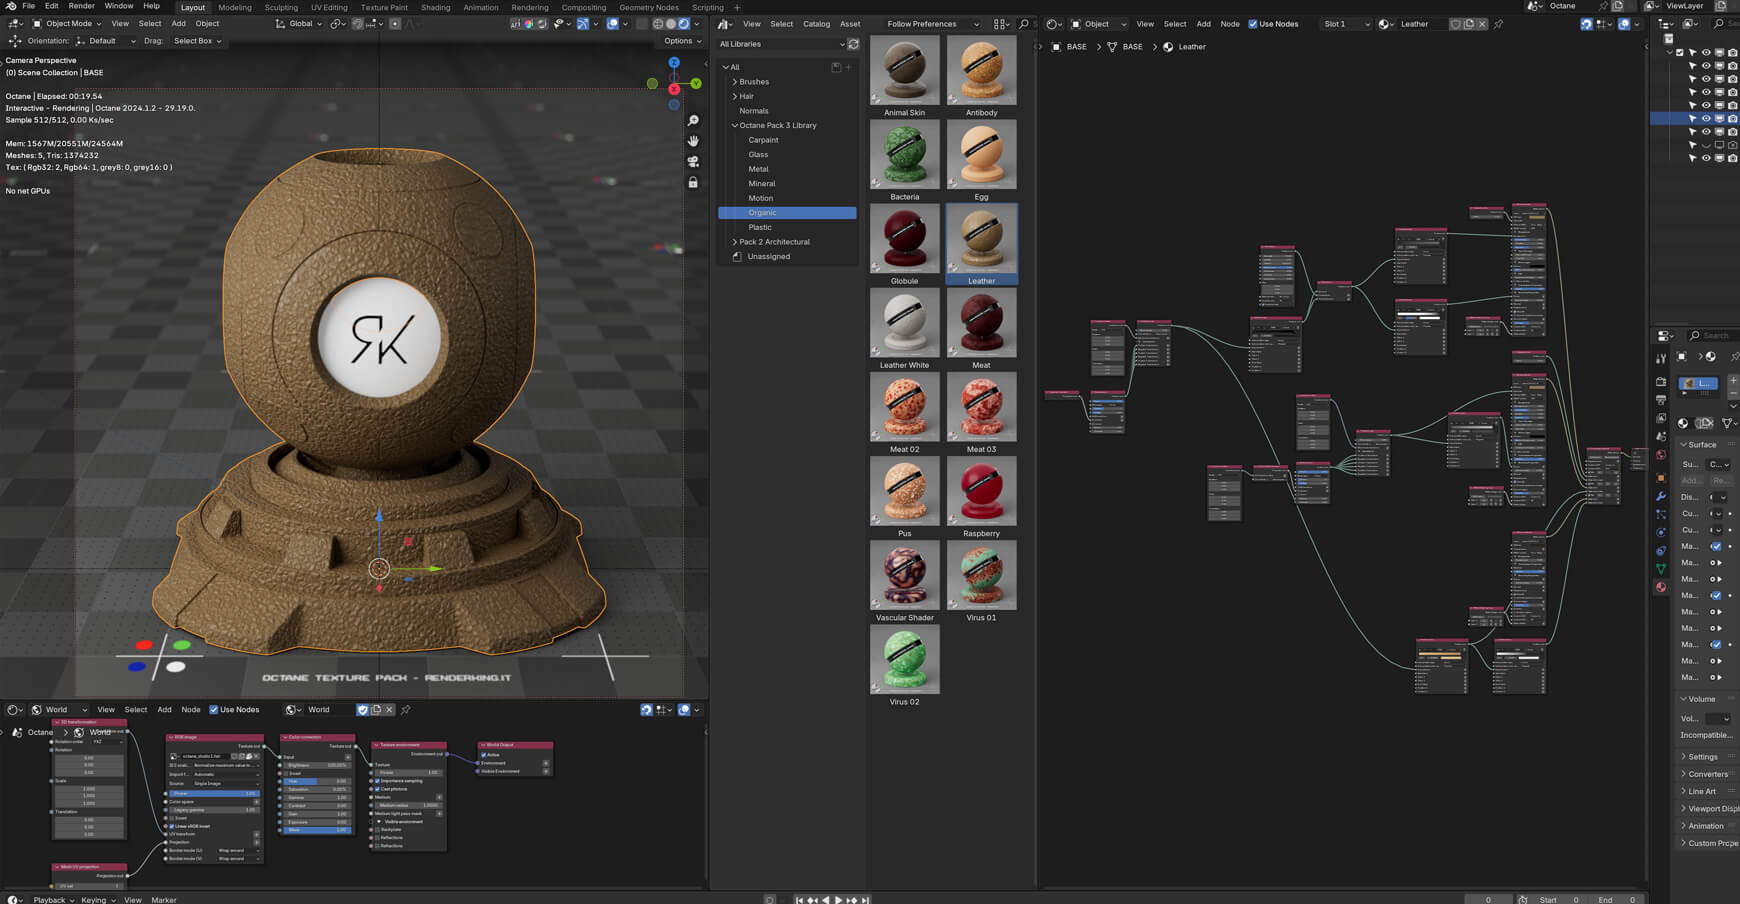Image resolution: width=1740 pixels, height=904 pixels.
Task: Toggle the show overlays button in viewport header
Action: point(613,24)
